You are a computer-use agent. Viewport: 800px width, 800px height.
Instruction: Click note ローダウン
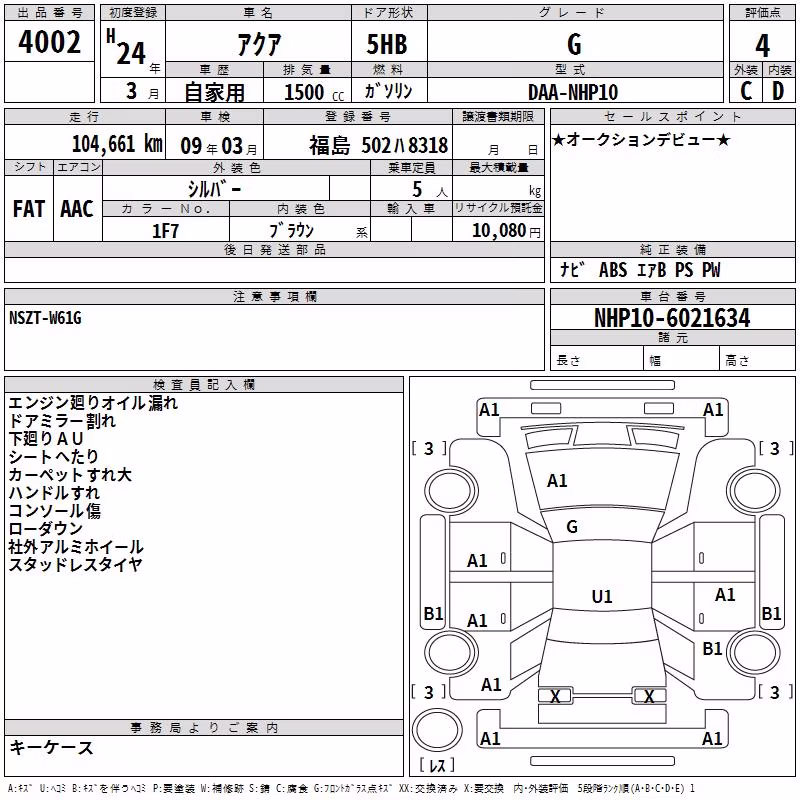point(45,528)
